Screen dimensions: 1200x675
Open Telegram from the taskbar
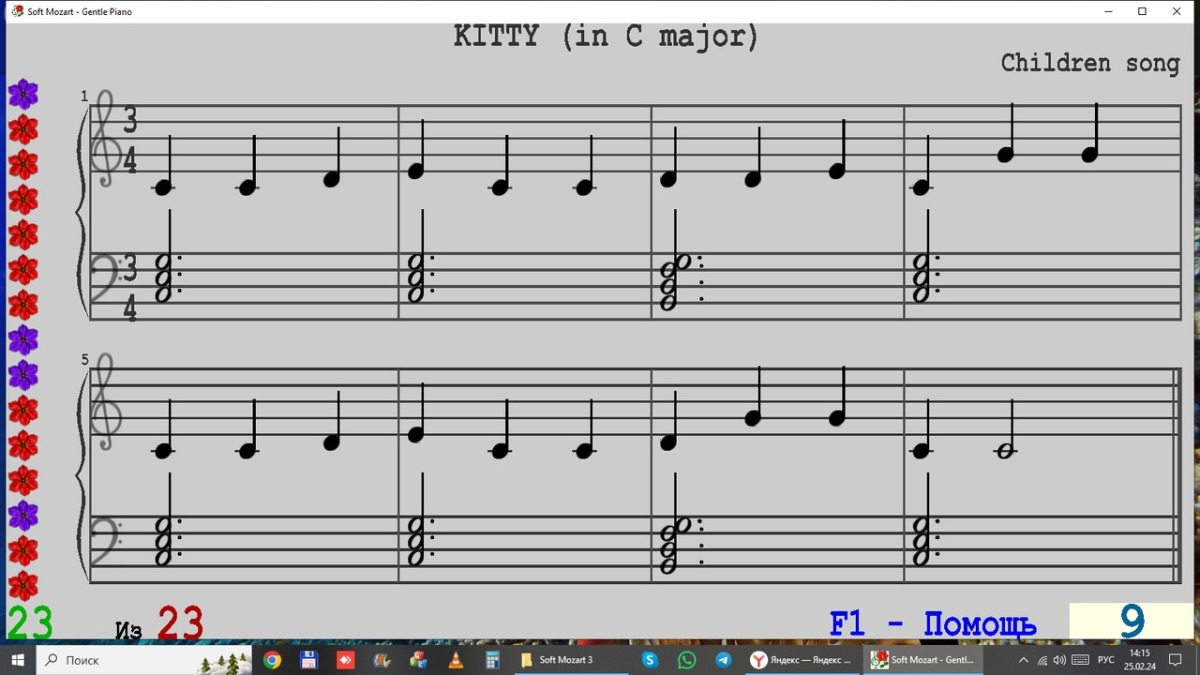(x=723, y=660)
